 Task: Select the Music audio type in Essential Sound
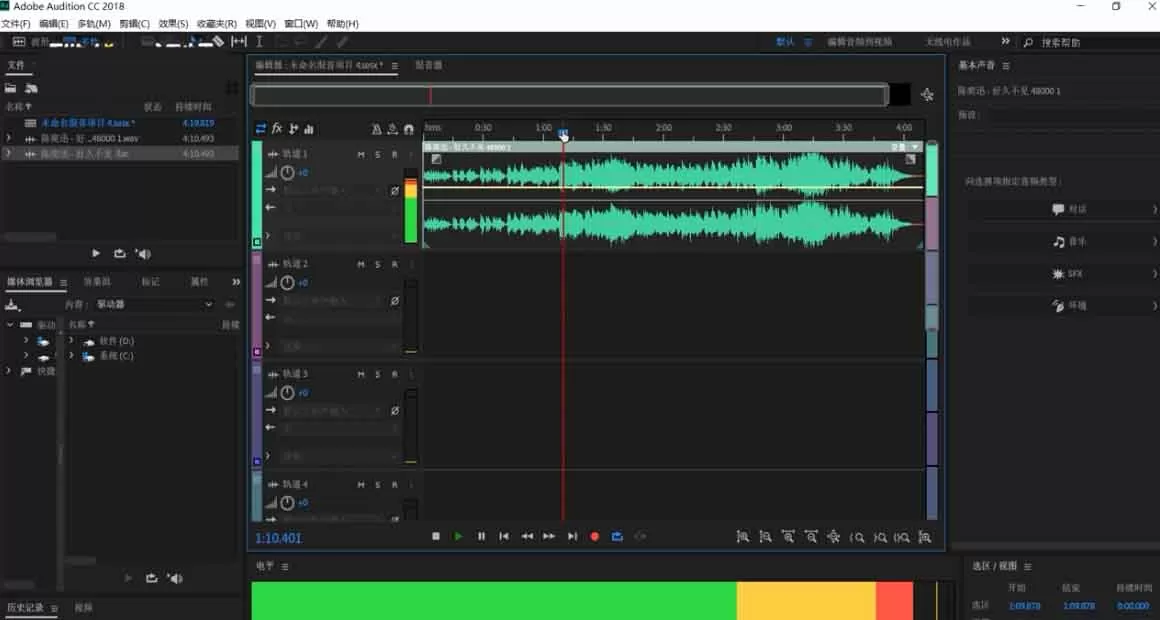[x=1062, y=242]
